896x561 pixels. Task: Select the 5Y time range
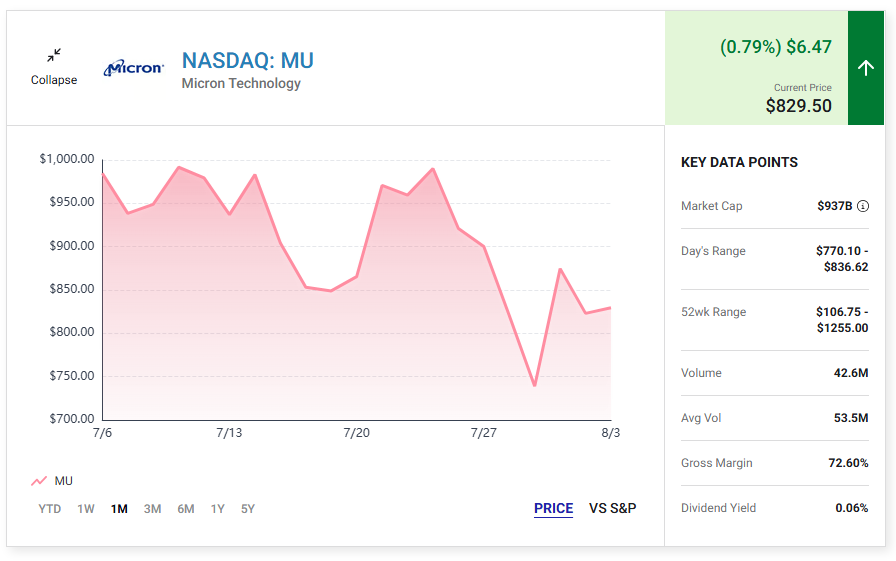pyautogui.click(x=247, y=509)
